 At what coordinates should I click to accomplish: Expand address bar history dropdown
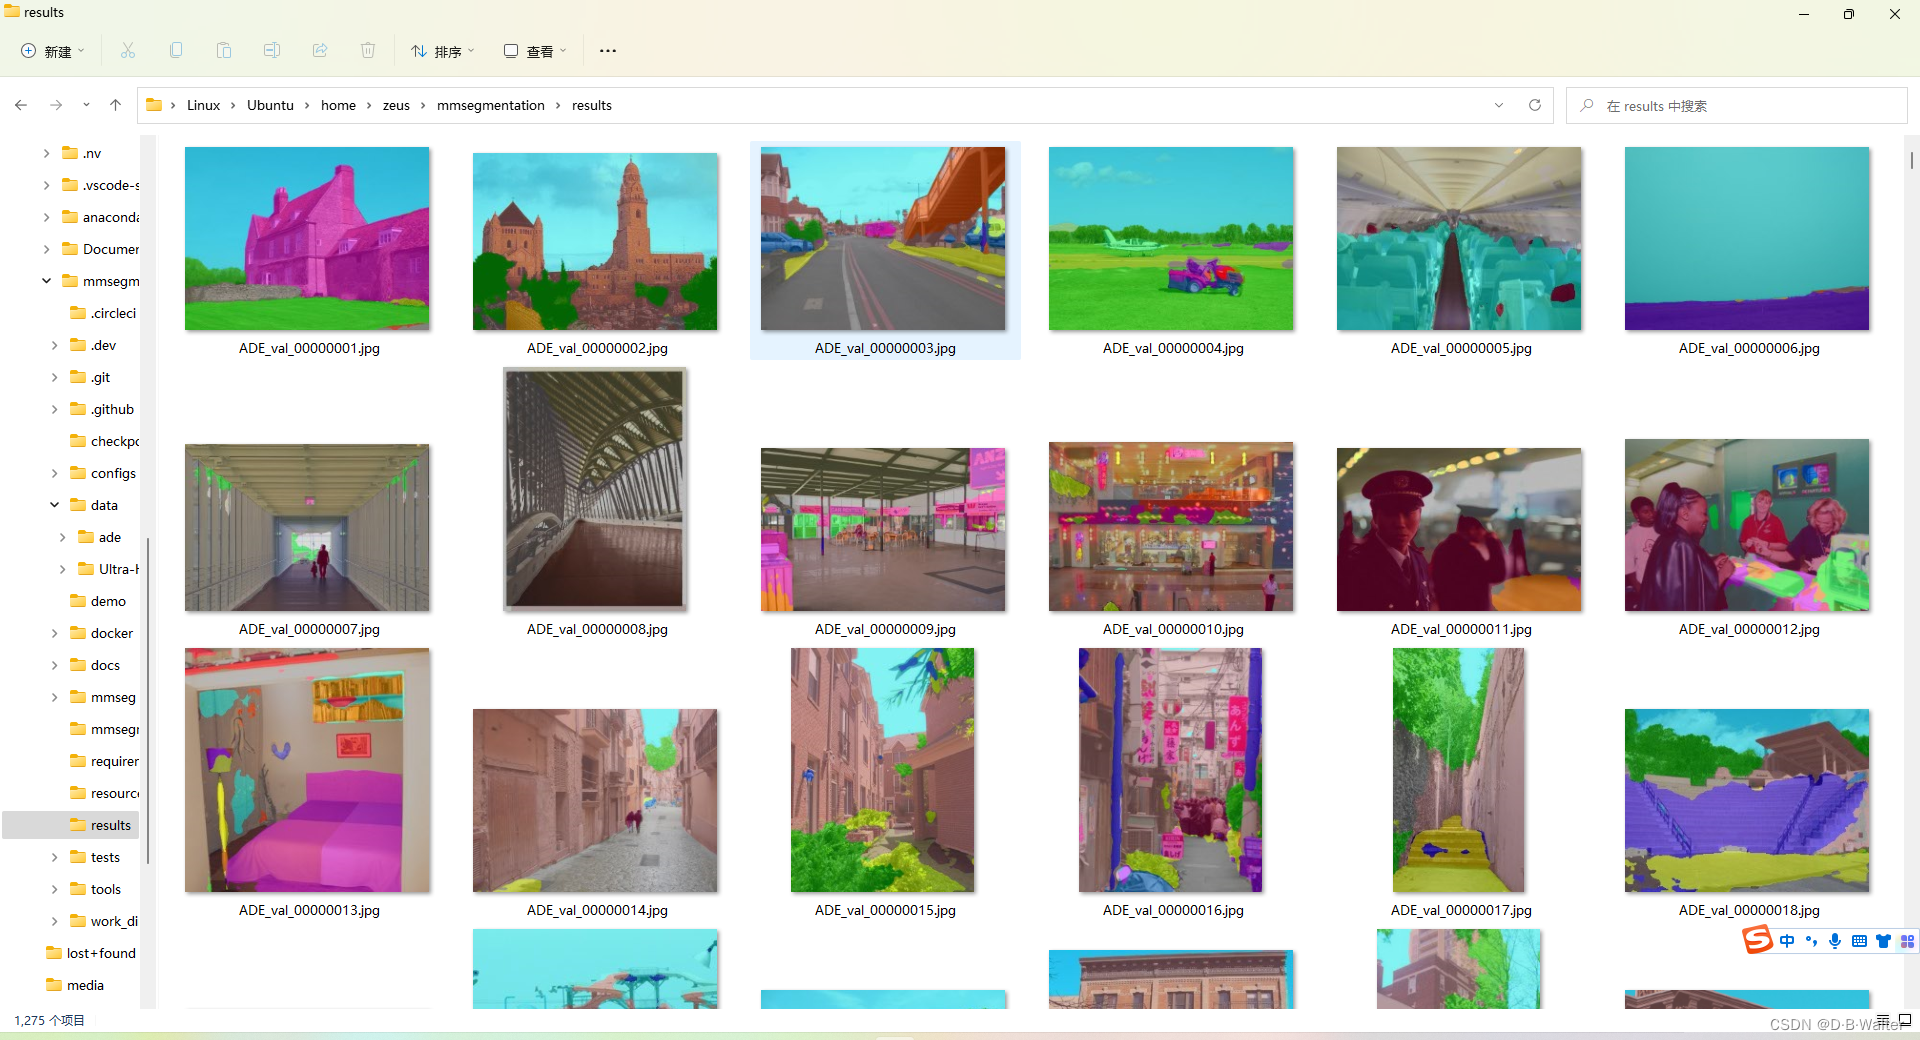pyautogui.click(x=1499, y=105)
